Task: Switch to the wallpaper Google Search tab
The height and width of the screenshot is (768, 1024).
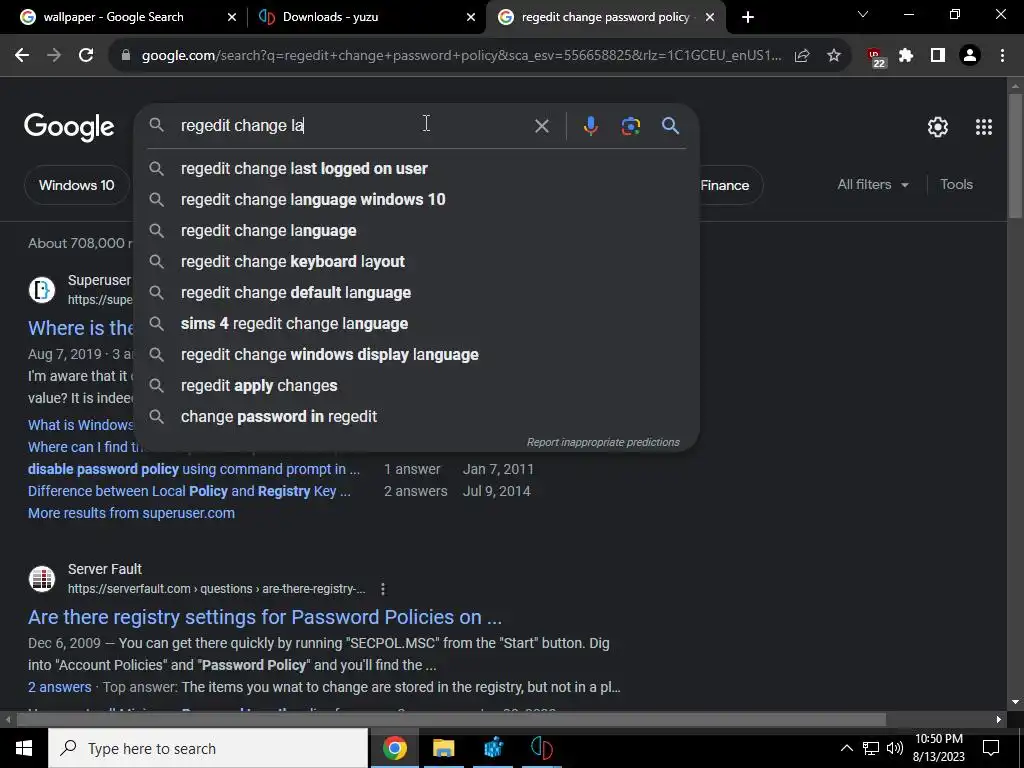Action: (114, 17)
